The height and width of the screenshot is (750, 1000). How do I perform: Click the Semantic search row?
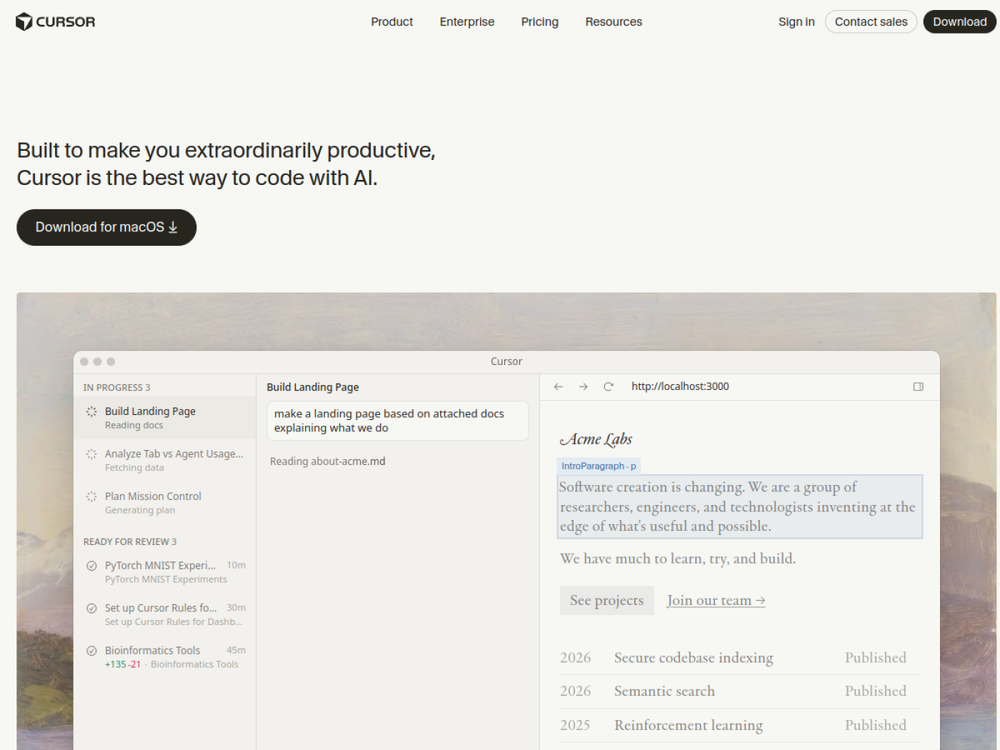pos(740,691)
